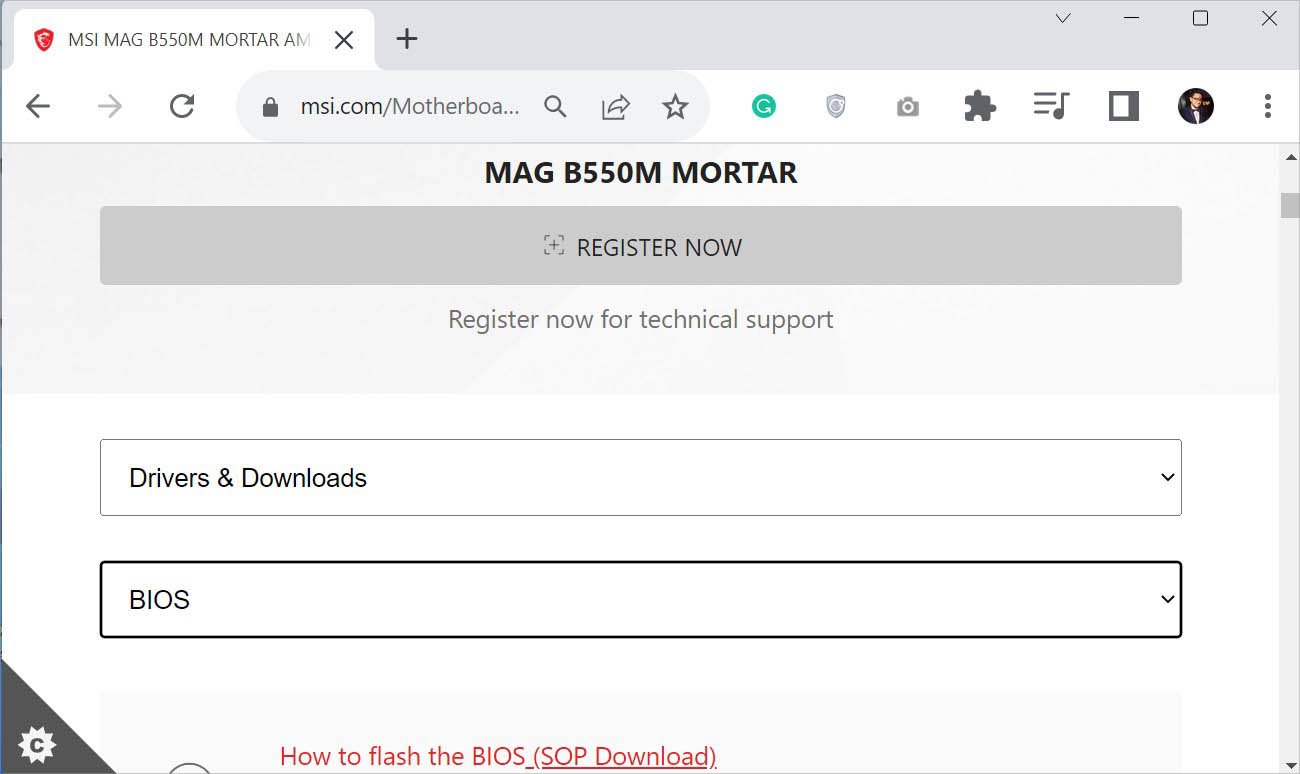Screen dimensions: 1300x774
Task: Open the media controls icon
Action: [x=1051, y=107]
